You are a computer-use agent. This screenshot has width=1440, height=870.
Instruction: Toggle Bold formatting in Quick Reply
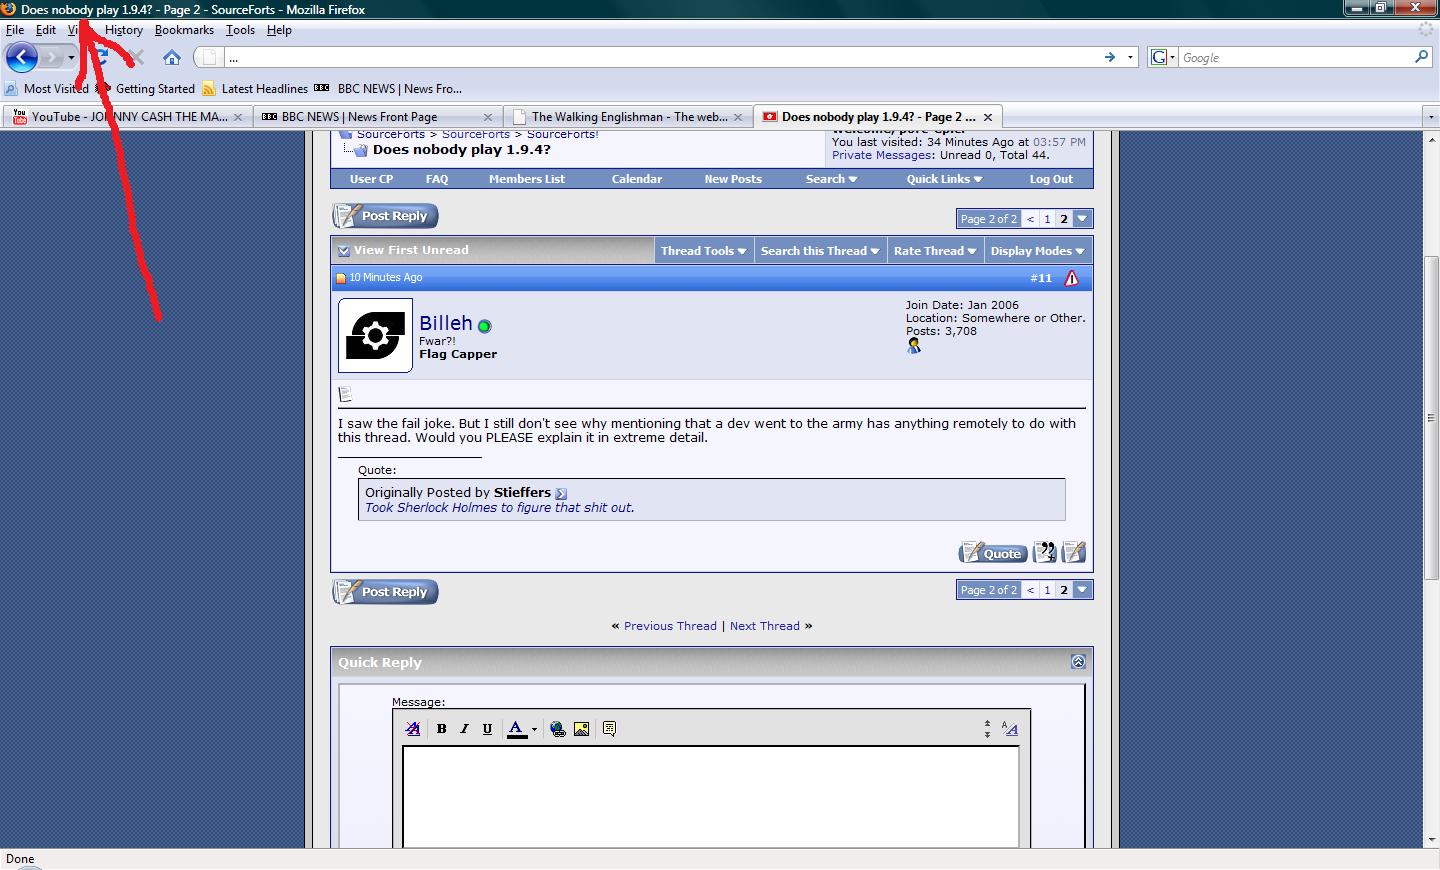click(x=441, y=729)
